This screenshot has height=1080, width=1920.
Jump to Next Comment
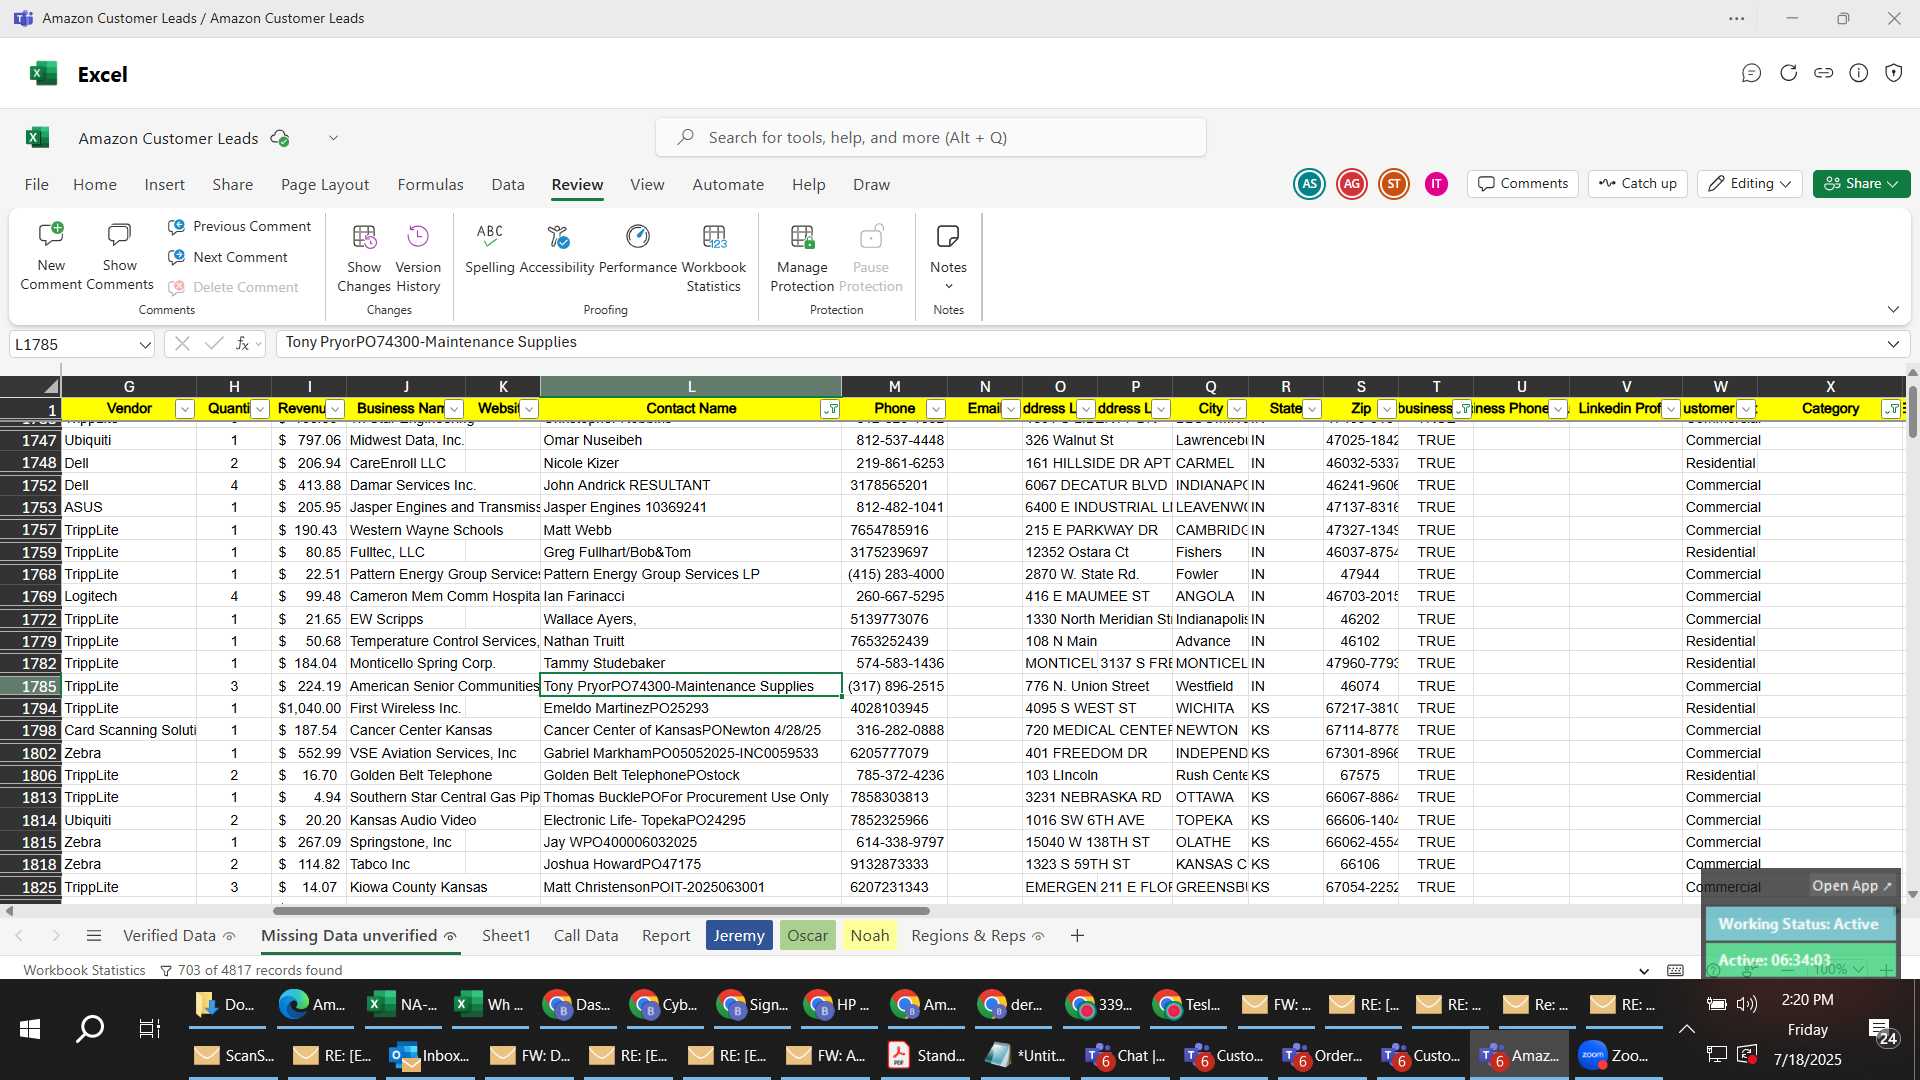(229, 257)
